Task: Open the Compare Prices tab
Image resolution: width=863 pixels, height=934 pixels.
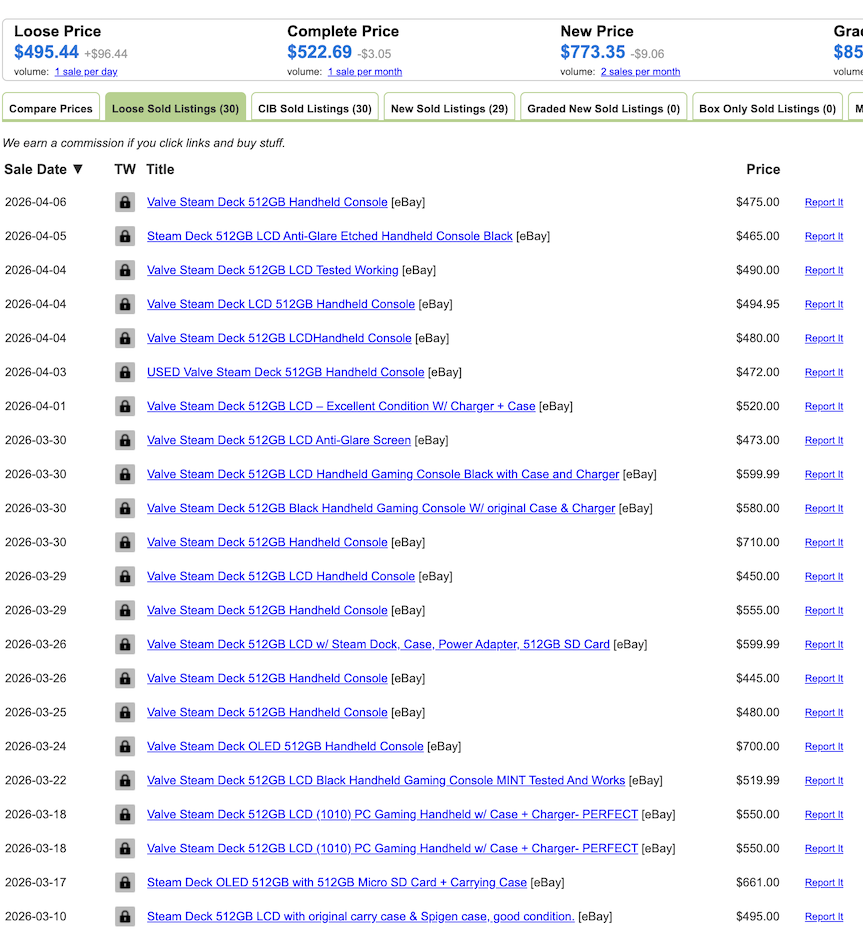Action: pos(51,108)
